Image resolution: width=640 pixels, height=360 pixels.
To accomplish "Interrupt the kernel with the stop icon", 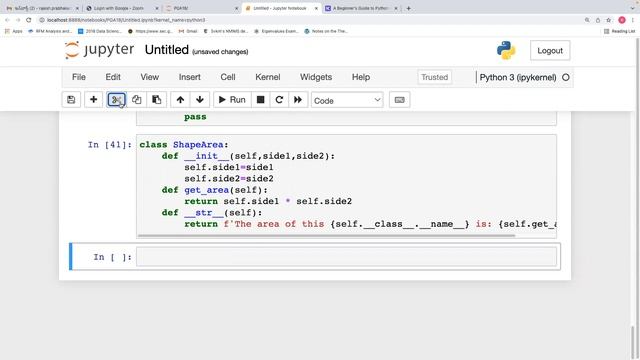I will click(x=260, y=100).
